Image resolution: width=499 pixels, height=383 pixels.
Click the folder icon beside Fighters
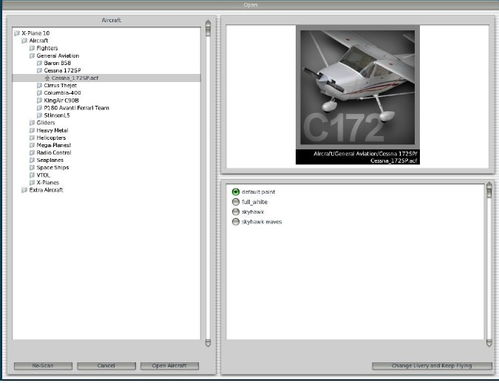point(32,48)
